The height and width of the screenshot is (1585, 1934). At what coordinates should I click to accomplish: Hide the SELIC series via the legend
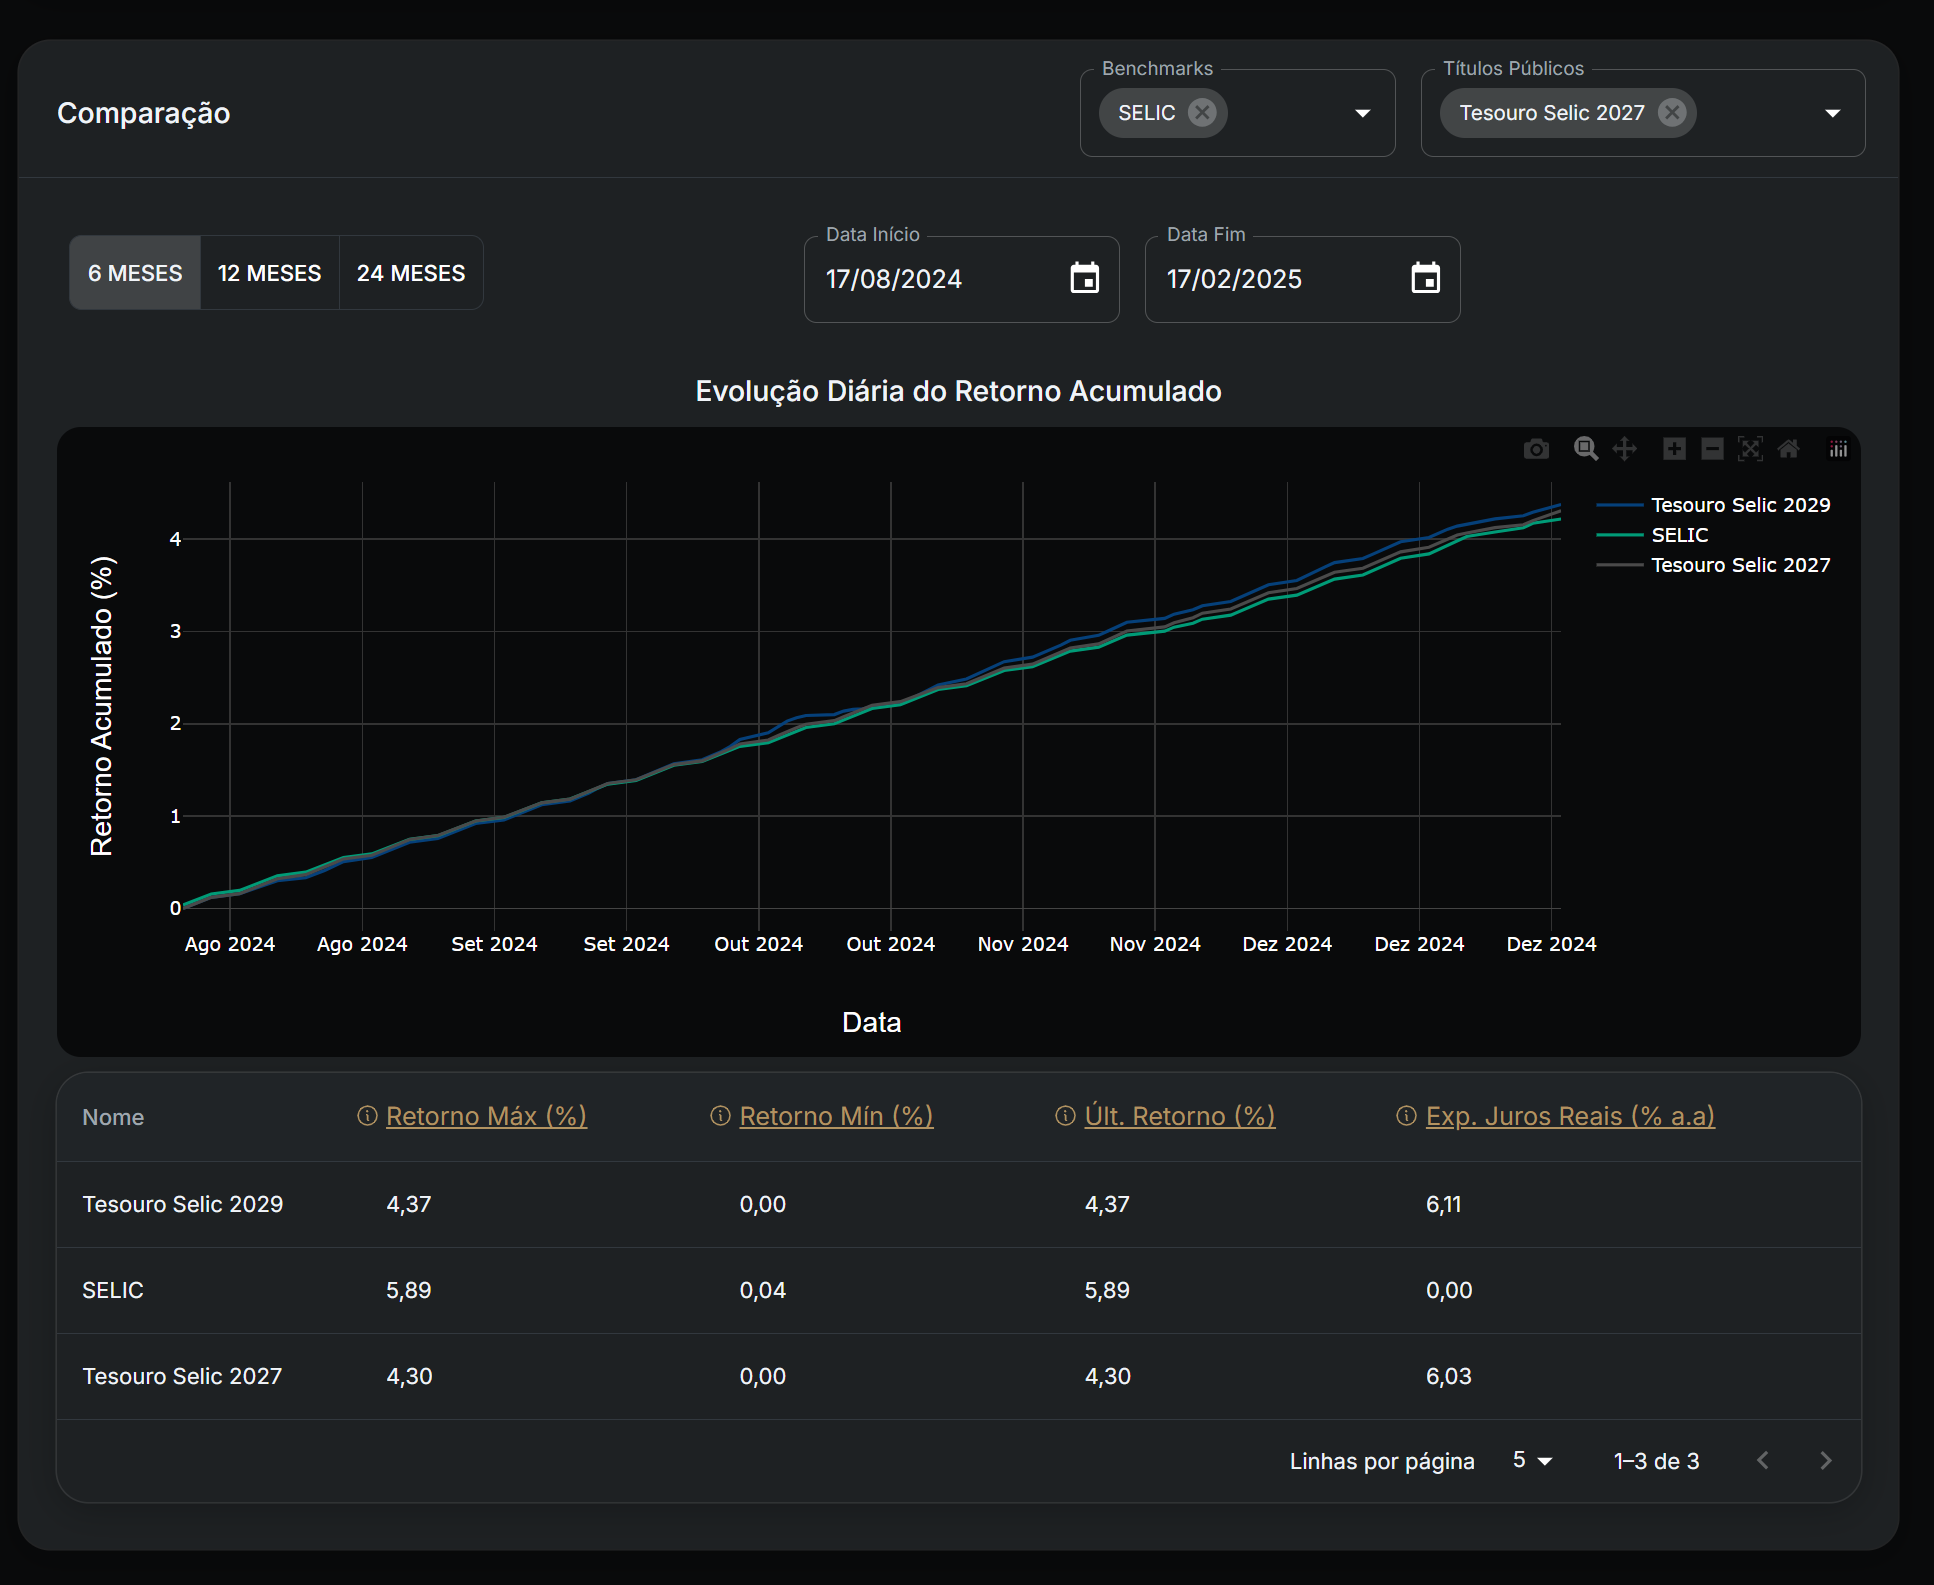click(x=1679, y=535)
